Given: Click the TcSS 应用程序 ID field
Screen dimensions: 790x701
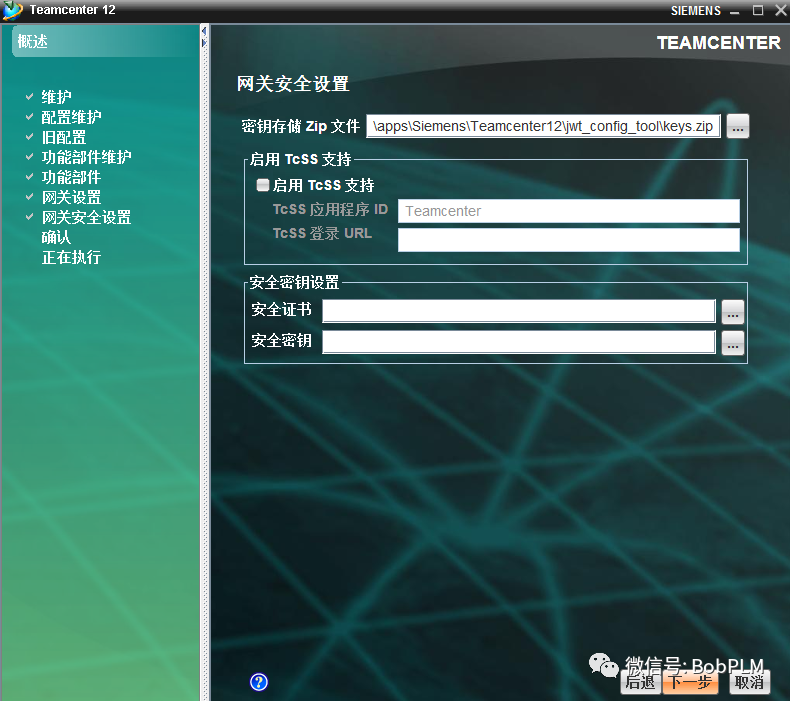Looking at the screenshot, I should pos(569,211).
